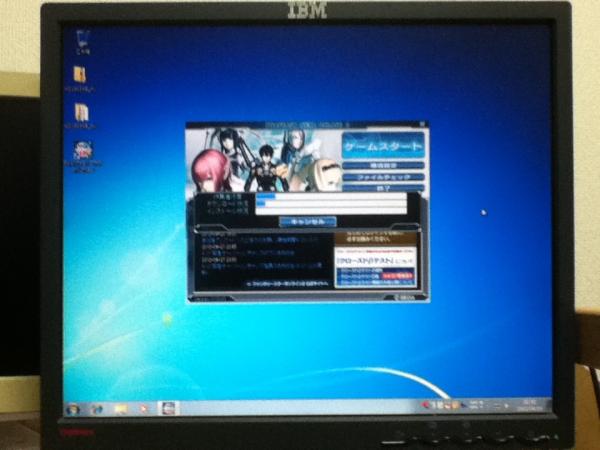Open the Recycle Bin desktop icon
Screen dimensions: 600x450
tap(83, 42)
